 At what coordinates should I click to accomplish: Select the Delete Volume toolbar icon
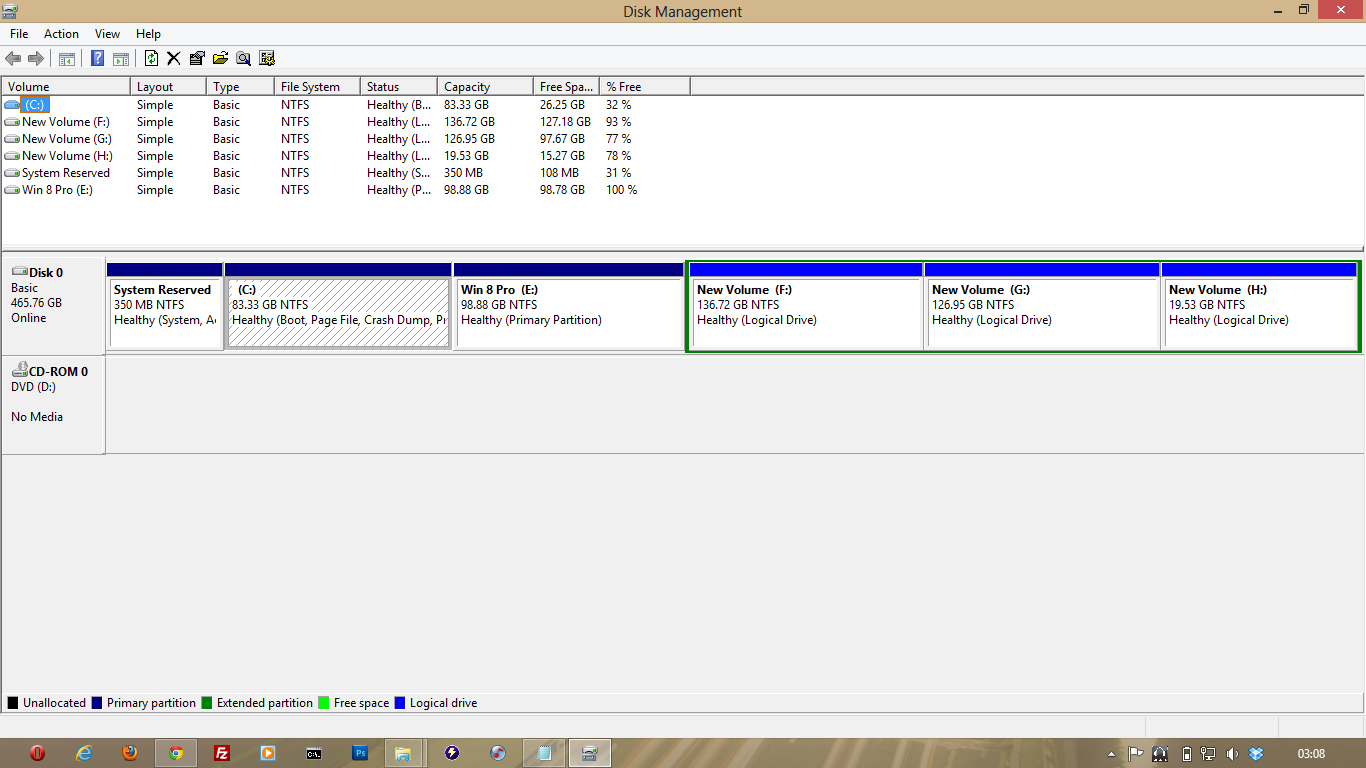173,57
